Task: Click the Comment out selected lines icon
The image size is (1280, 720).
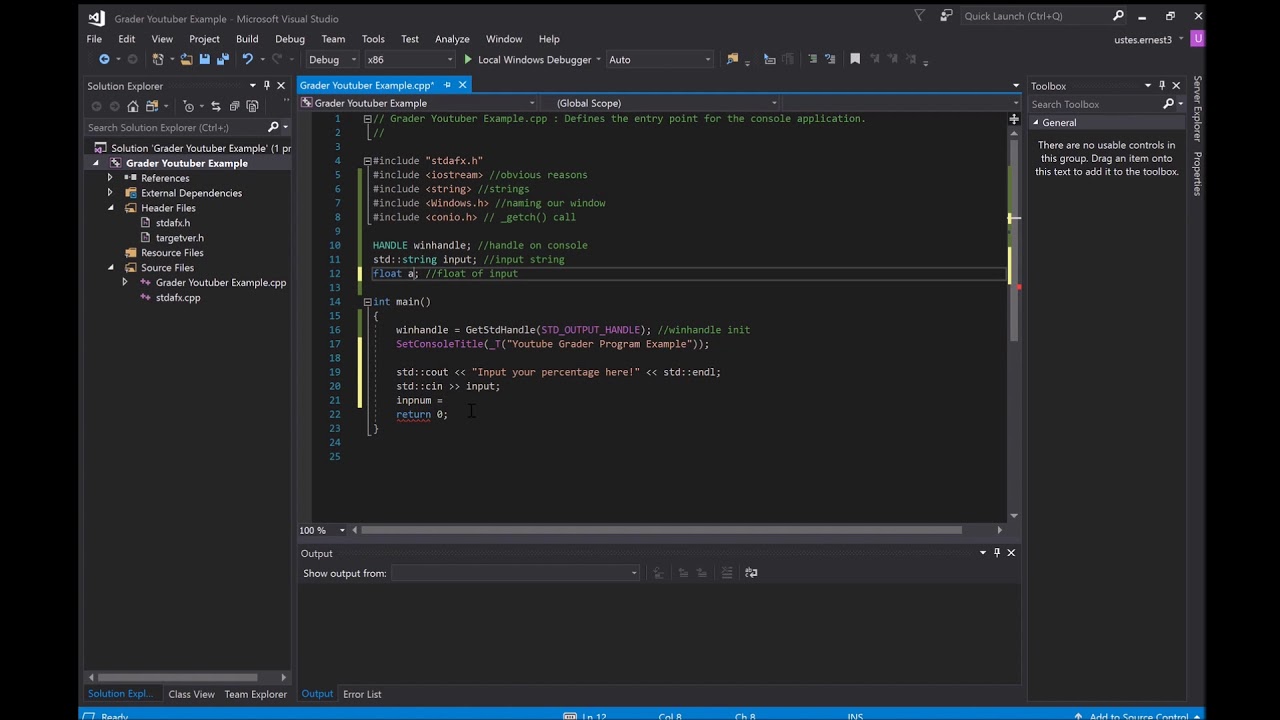Action: [x=813, y=60]
